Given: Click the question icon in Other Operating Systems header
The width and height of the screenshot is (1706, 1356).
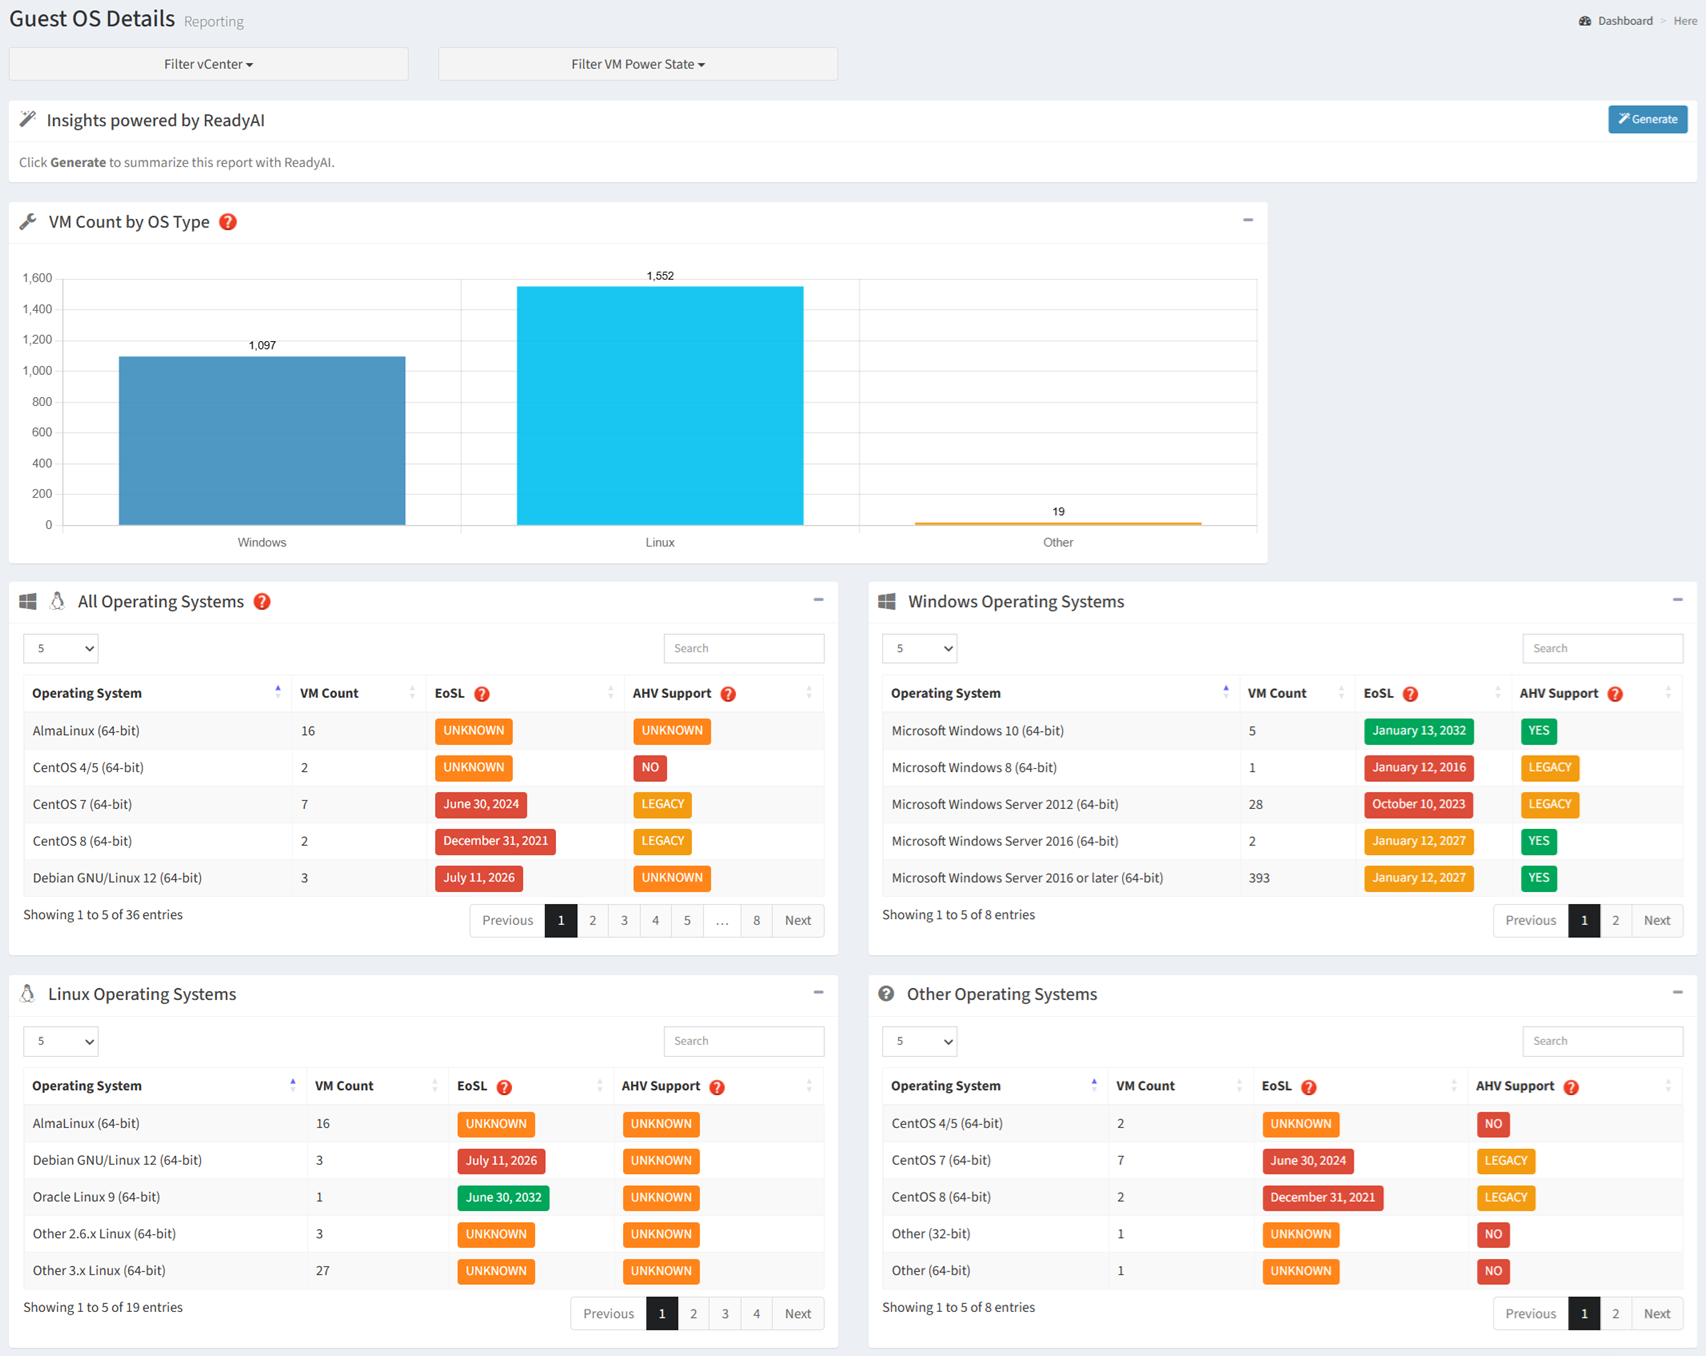Looking at the screenshot, I should click(886, 994).
